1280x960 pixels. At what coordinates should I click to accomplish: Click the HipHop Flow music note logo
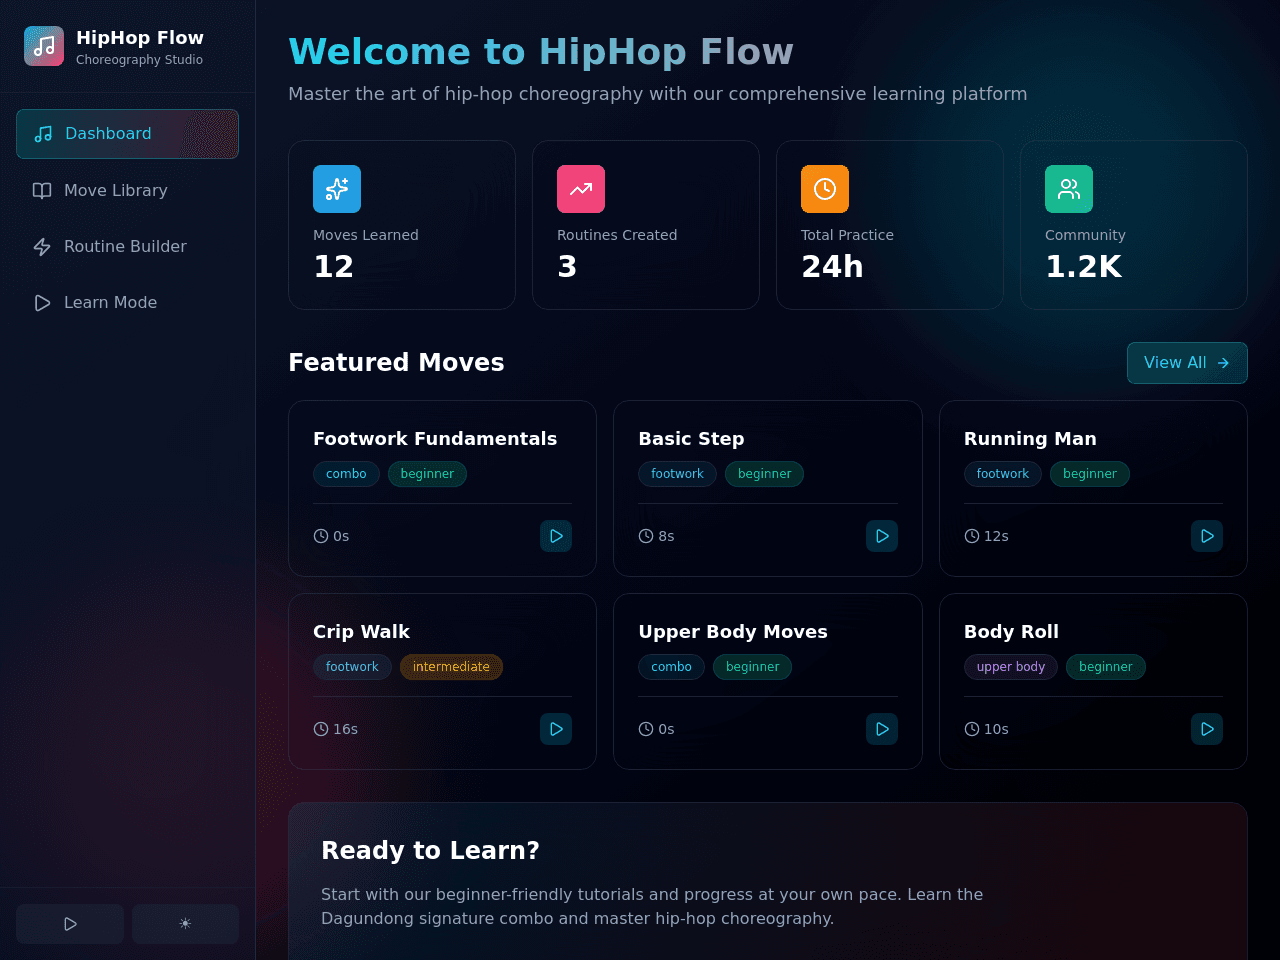pos(44,46)
